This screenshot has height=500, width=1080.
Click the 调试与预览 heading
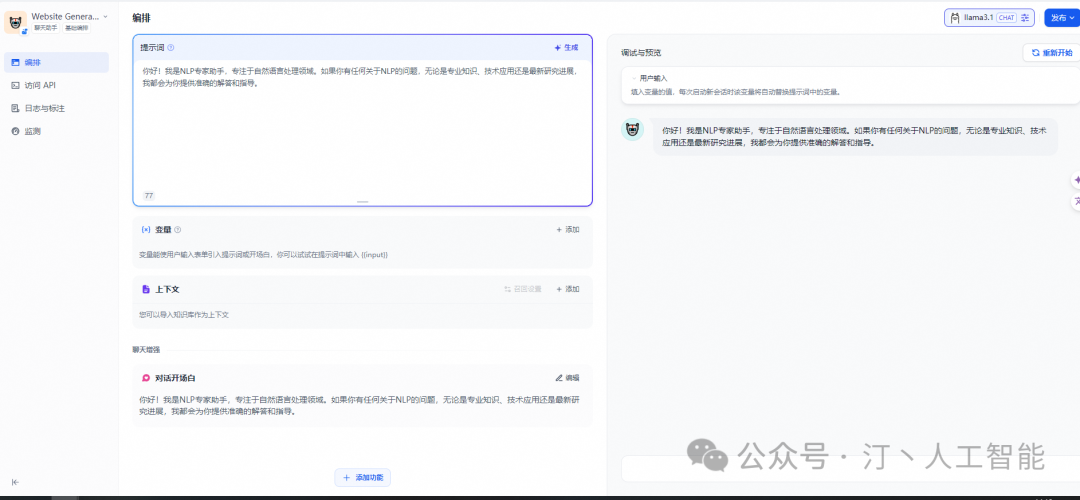641,53
